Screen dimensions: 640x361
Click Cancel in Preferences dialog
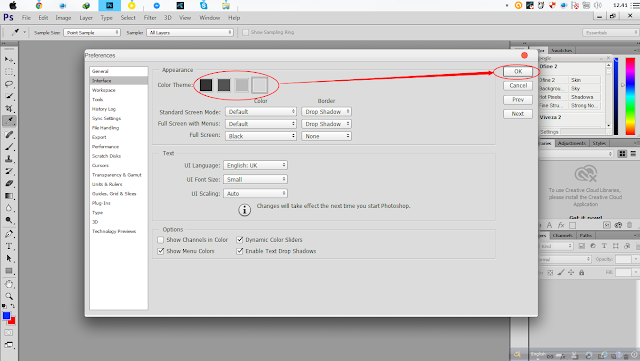pyautogui.click(x=518, y=85)
